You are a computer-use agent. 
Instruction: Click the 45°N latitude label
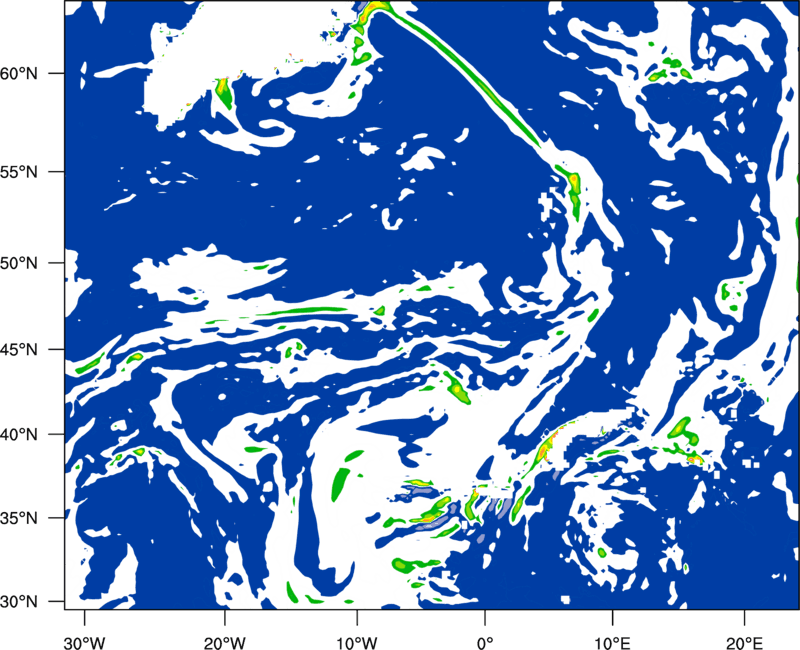pos(19,349)
